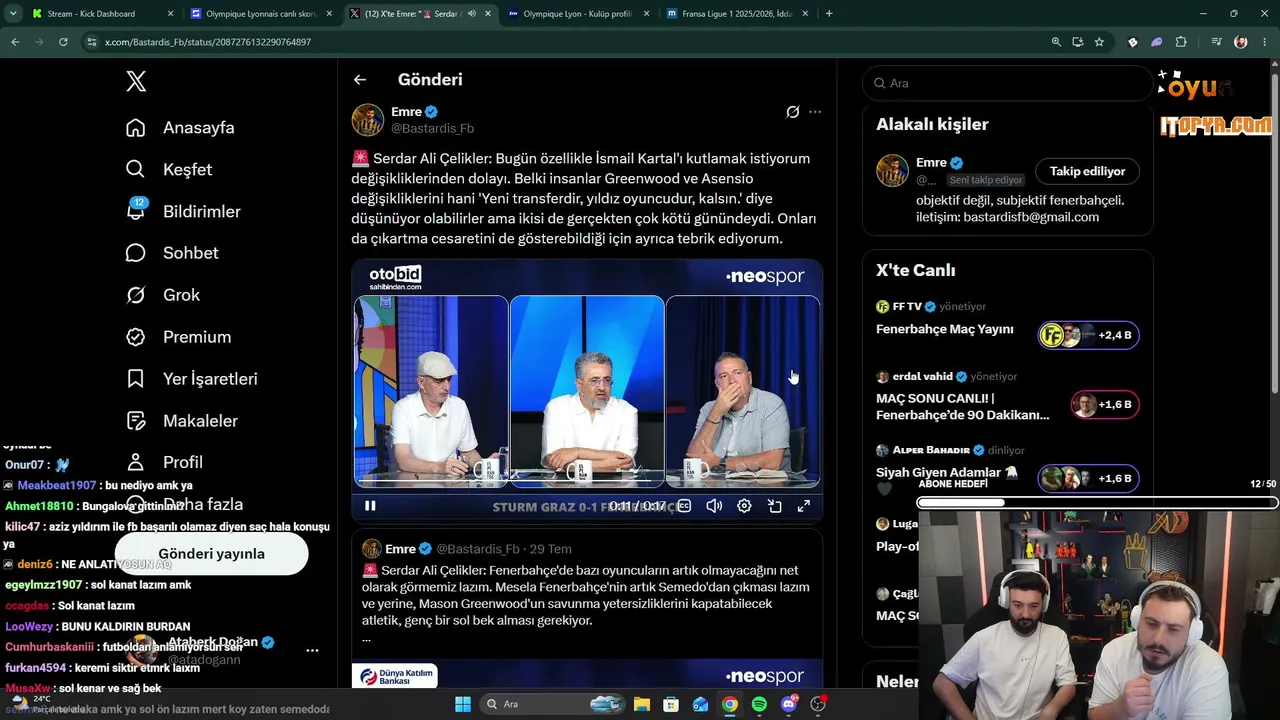Join Alper Bahadır Siyah Giyen Adamlar
The image size is (1280, 720).
click(x=1088, y=478)
